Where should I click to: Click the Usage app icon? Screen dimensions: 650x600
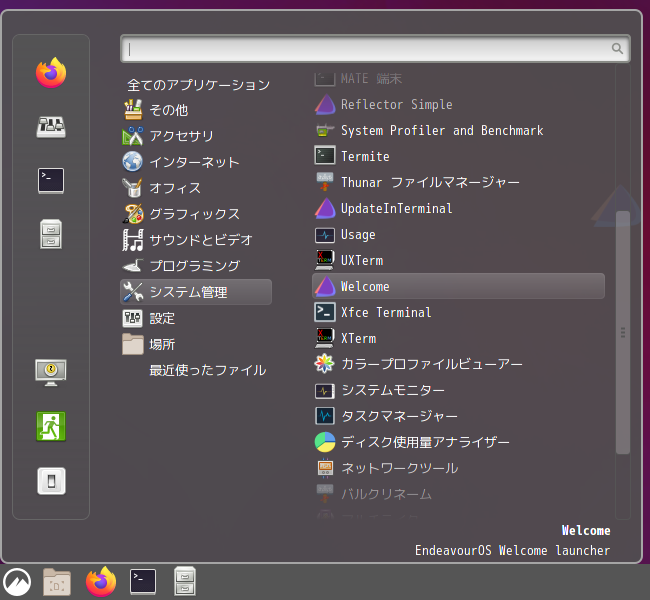point(325,235)
